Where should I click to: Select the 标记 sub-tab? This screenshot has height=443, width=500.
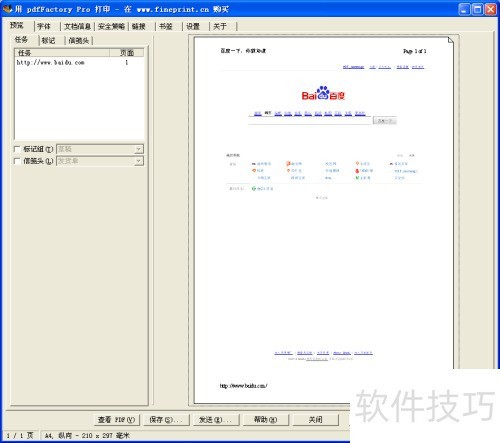(49, 41)
